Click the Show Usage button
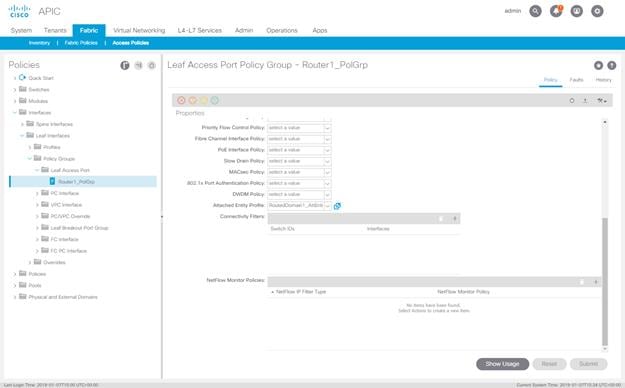Screen dimensions: 625x388 503,364
